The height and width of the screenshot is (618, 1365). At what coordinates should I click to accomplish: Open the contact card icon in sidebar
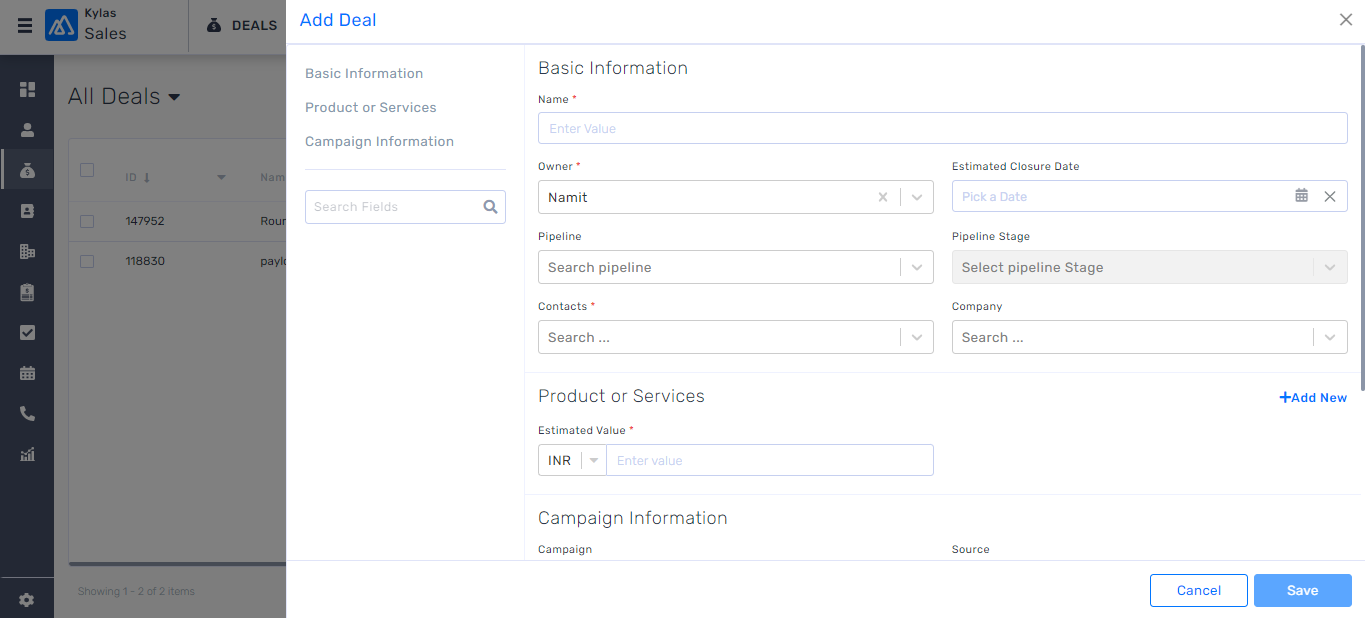(x=27, y=211)
